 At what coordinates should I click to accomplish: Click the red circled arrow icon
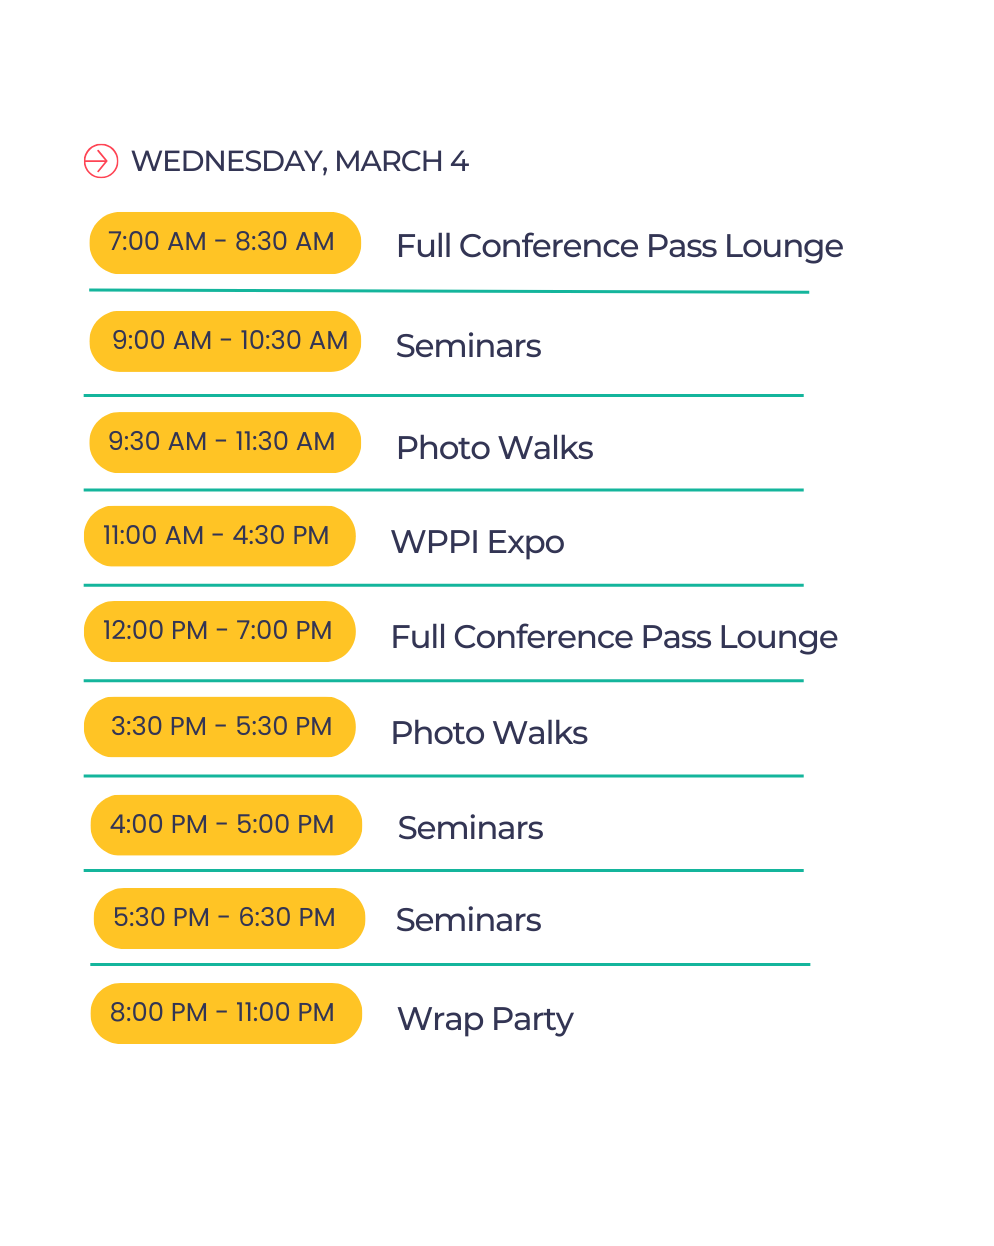coord(101,161)
